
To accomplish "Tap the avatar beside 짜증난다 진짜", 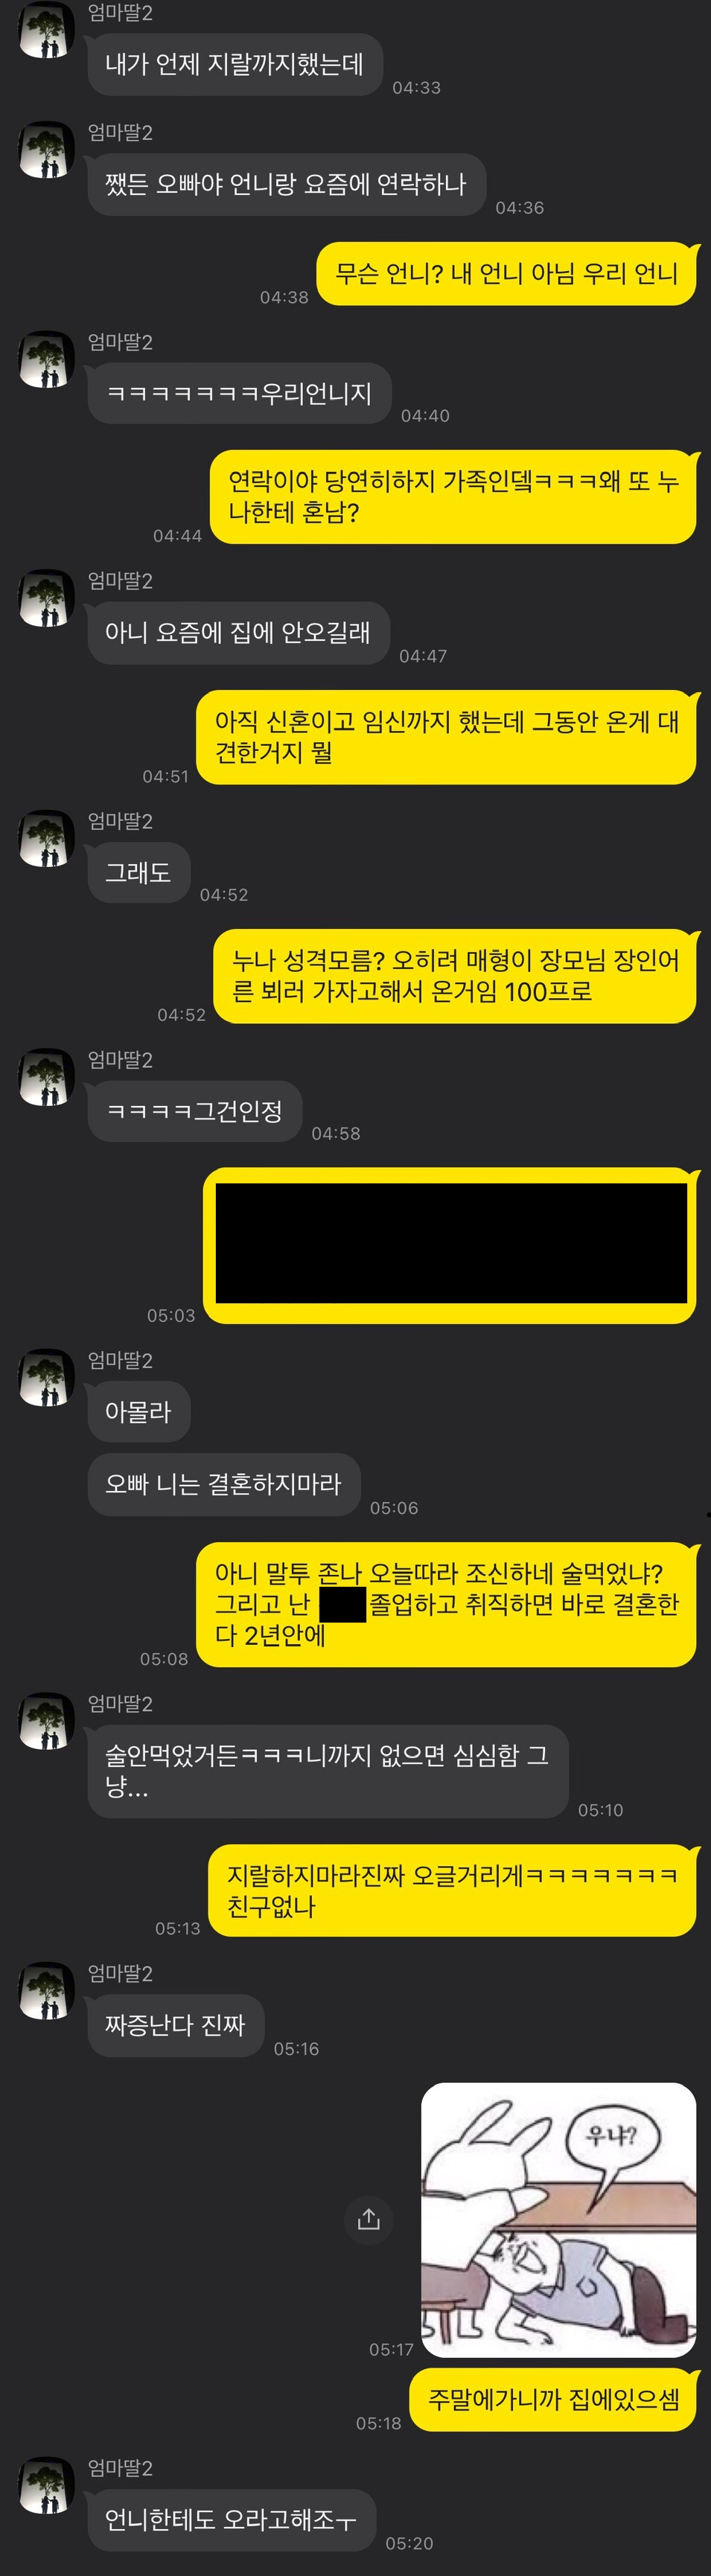I will tap(46, 1991).
